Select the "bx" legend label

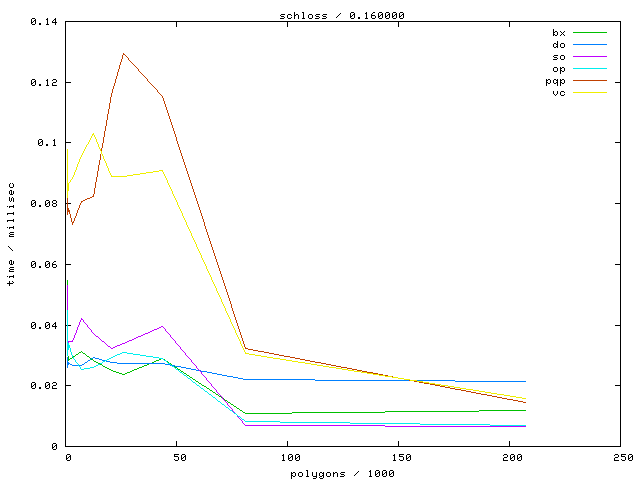click(558, 33)
